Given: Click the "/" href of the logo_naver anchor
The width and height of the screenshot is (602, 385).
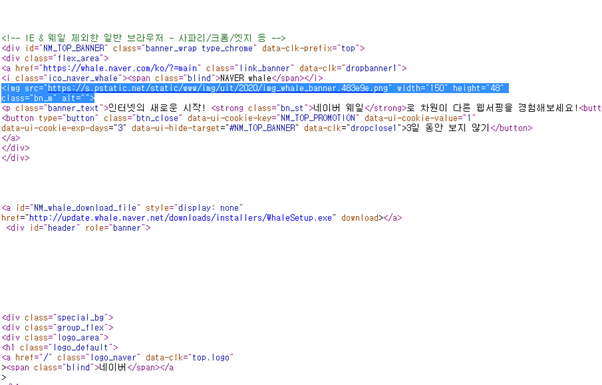Looking at the screenshot, I should coord(48,358).
